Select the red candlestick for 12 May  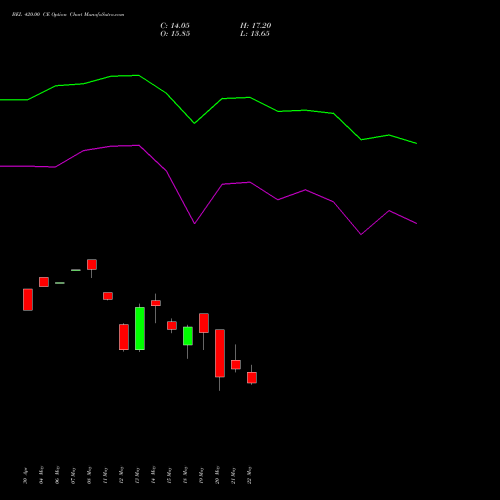point(124,337)
